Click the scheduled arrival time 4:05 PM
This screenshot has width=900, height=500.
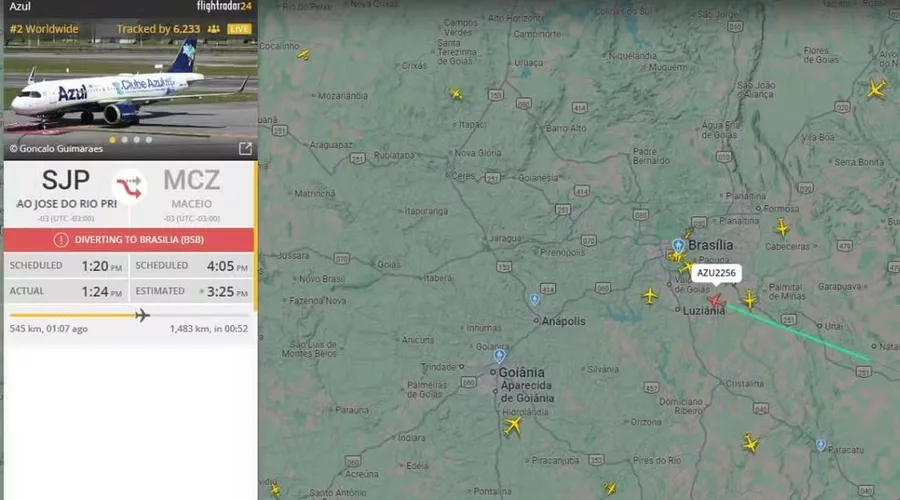(x=227, y=266)
